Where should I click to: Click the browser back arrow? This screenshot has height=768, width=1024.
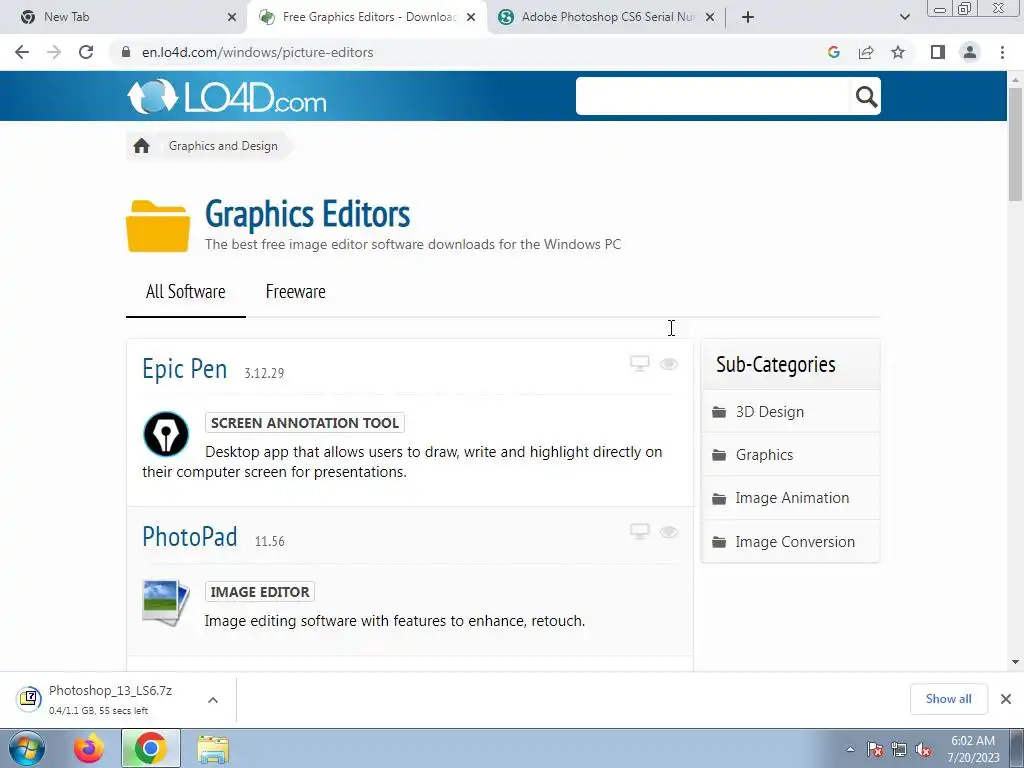(x=22, y=52)
